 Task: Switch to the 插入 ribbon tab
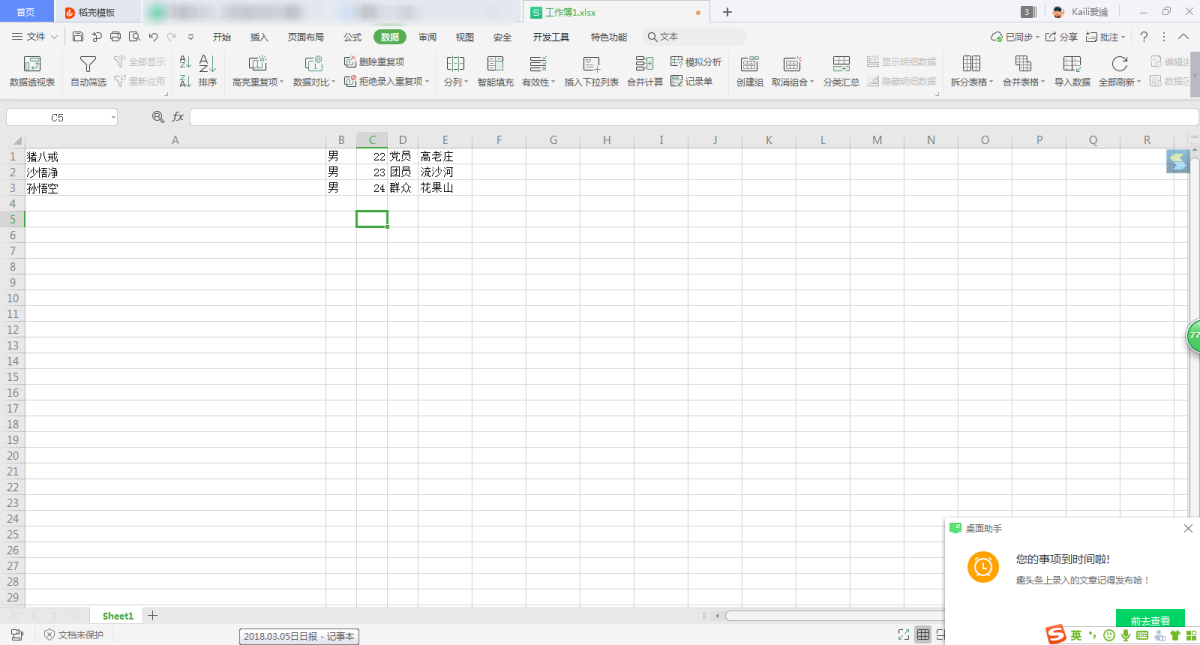click(259, 37)
